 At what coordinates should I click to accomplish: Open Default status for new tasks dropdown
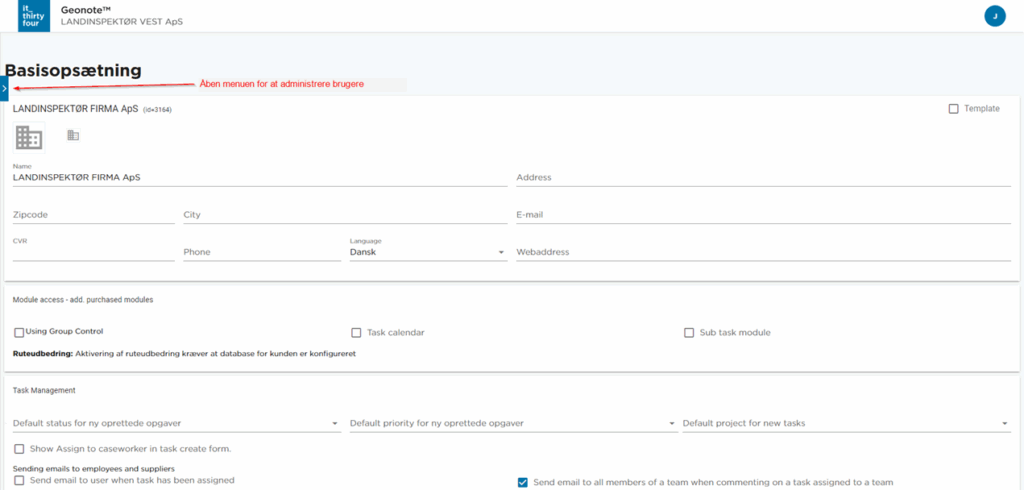175,424
